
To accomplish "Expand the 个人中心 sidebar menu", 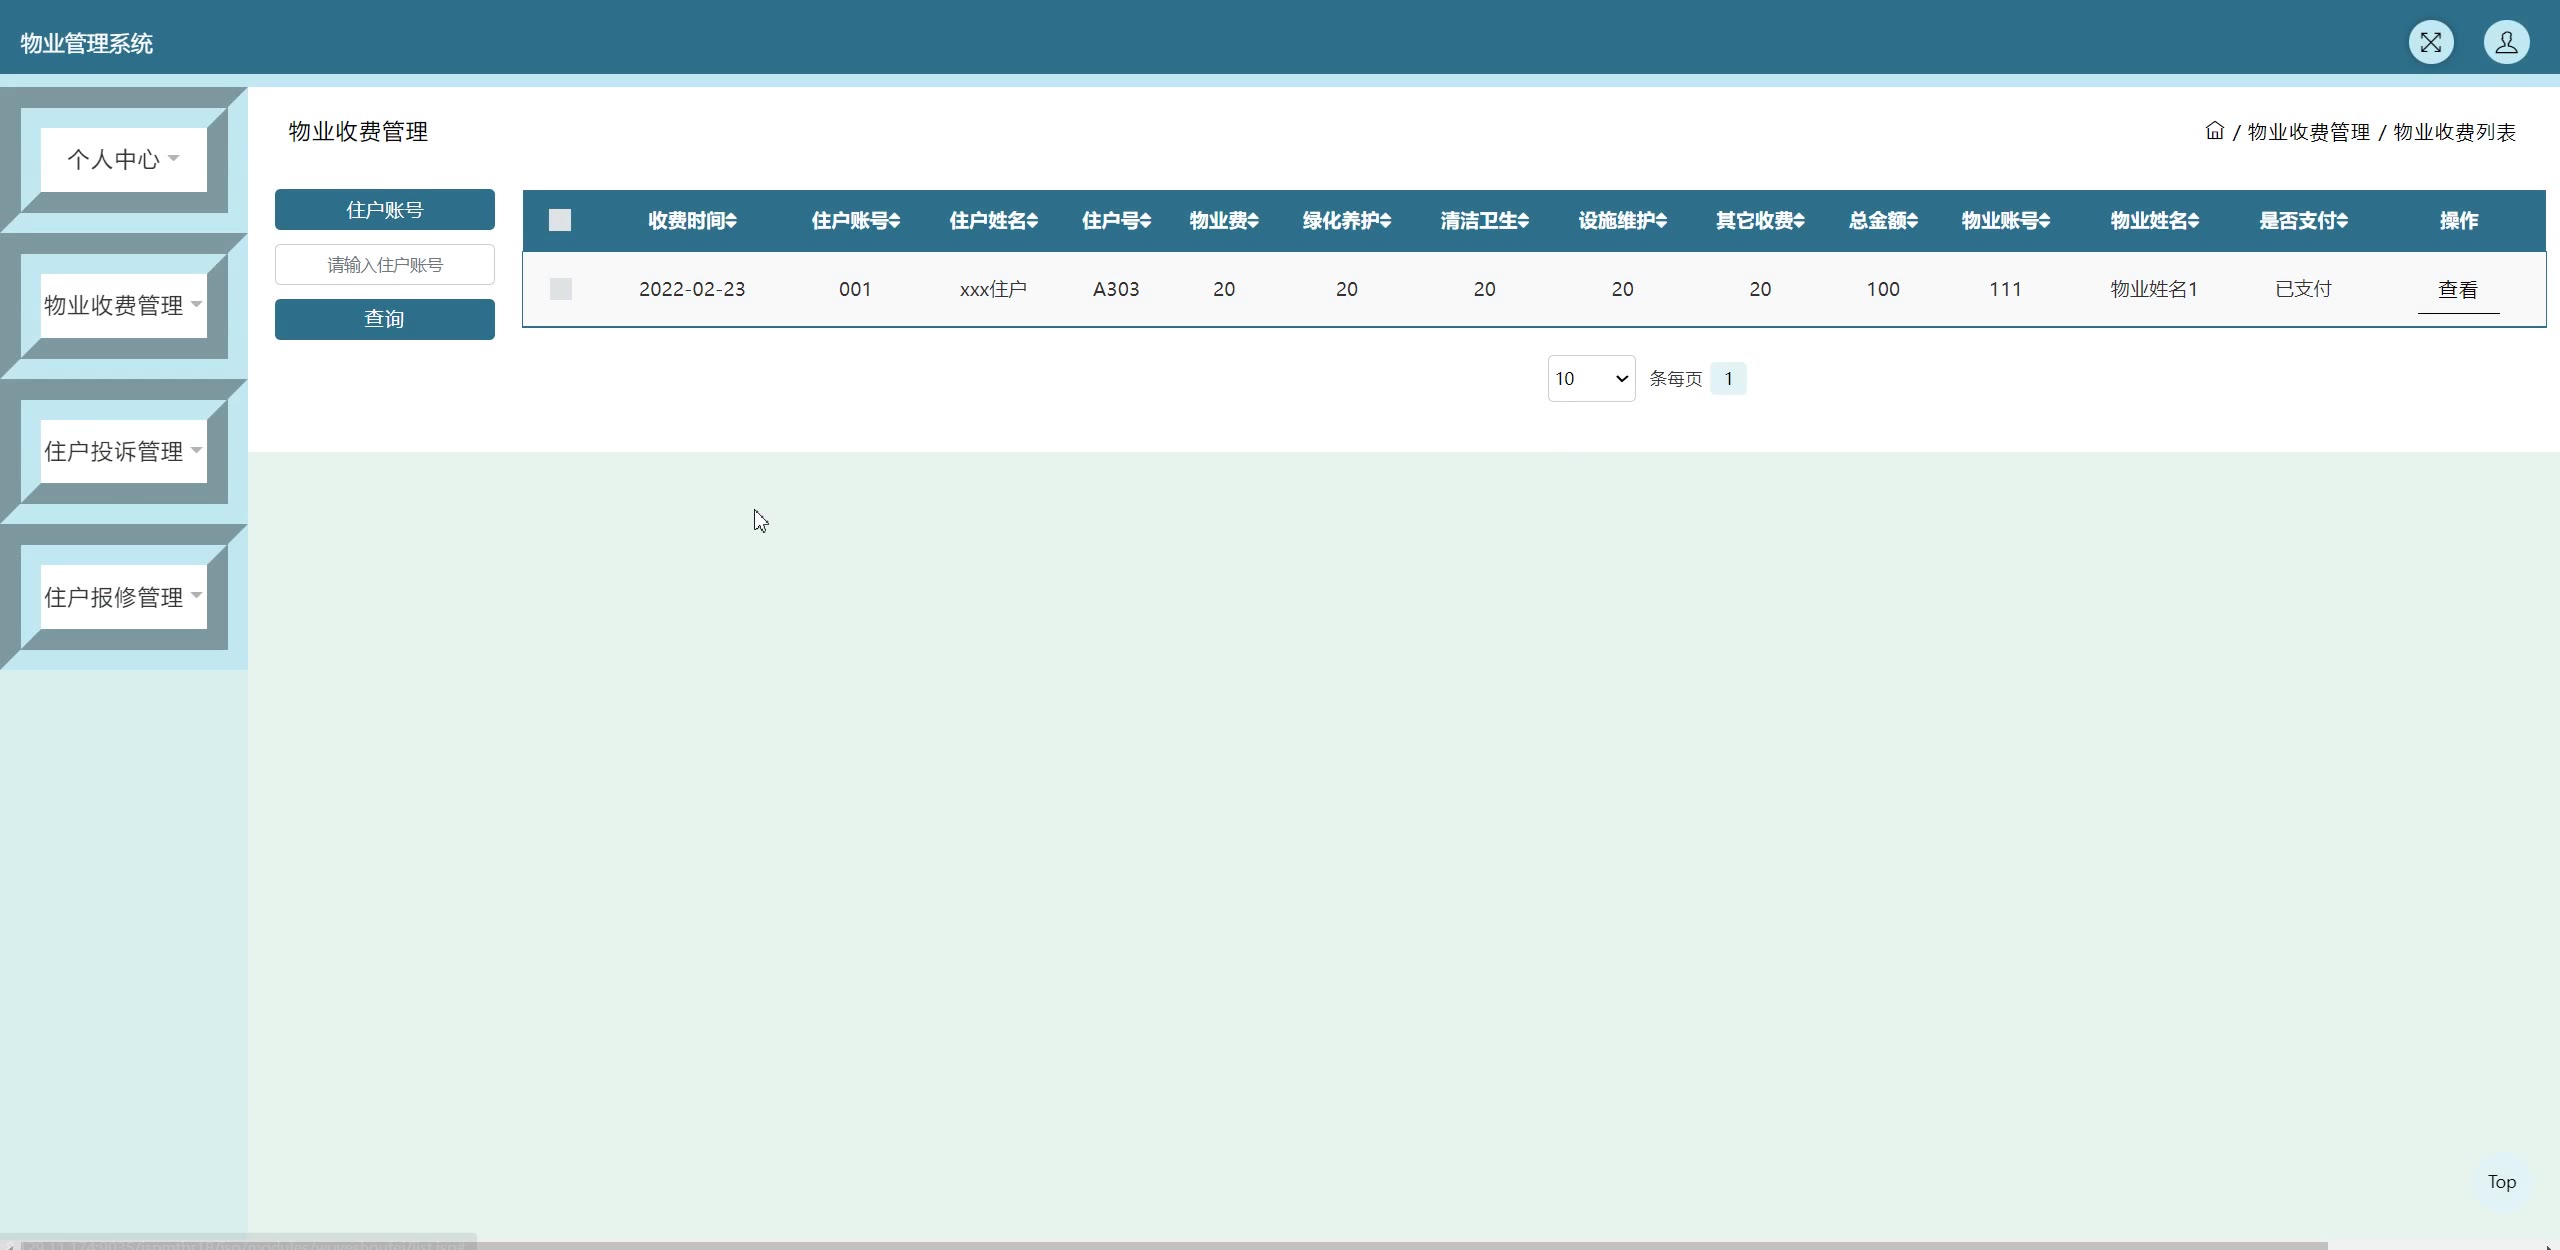I will 123,159.
